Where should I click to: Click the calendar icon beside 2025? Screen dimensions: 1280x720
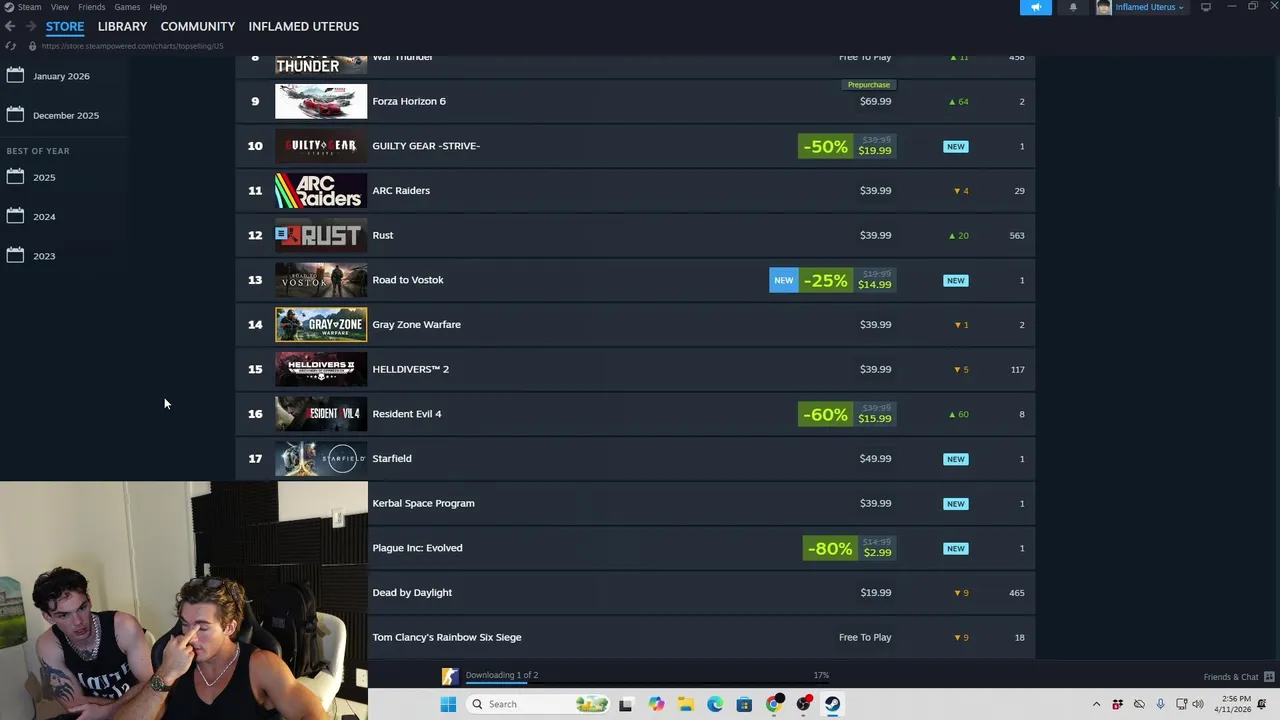15,176
